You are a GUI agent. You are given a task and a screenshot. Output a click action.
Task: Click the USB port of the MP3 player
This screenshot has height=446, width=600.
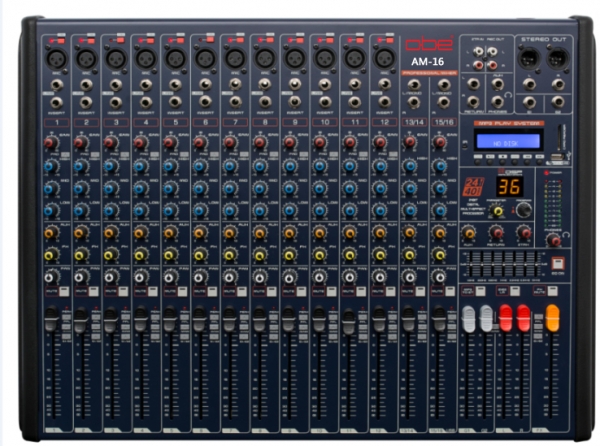[x=558, y=156]
